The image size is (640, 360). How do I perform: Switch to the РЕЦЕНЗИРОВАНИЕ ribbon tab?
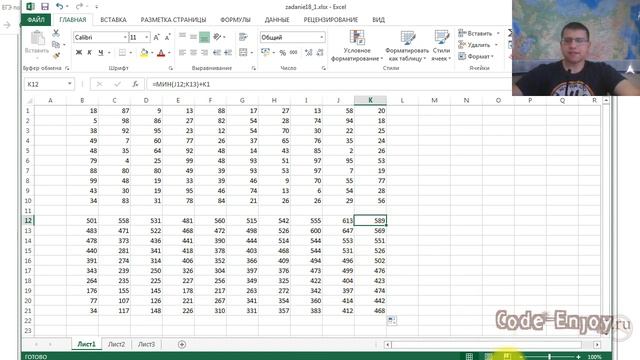pos(331,20)
